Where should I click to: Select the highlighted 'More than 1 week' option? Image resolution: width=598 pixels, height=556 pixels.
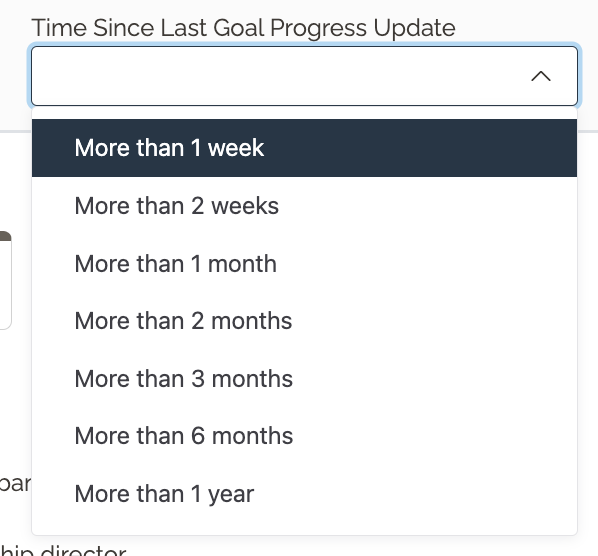(x=304, y=148)
